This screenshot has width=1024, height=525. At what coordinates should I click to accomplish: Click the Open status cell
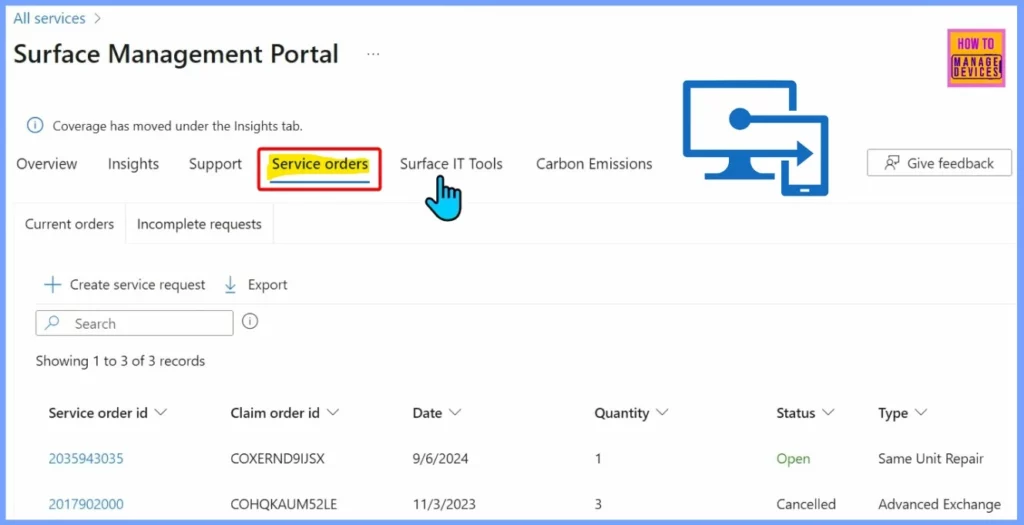793,458
